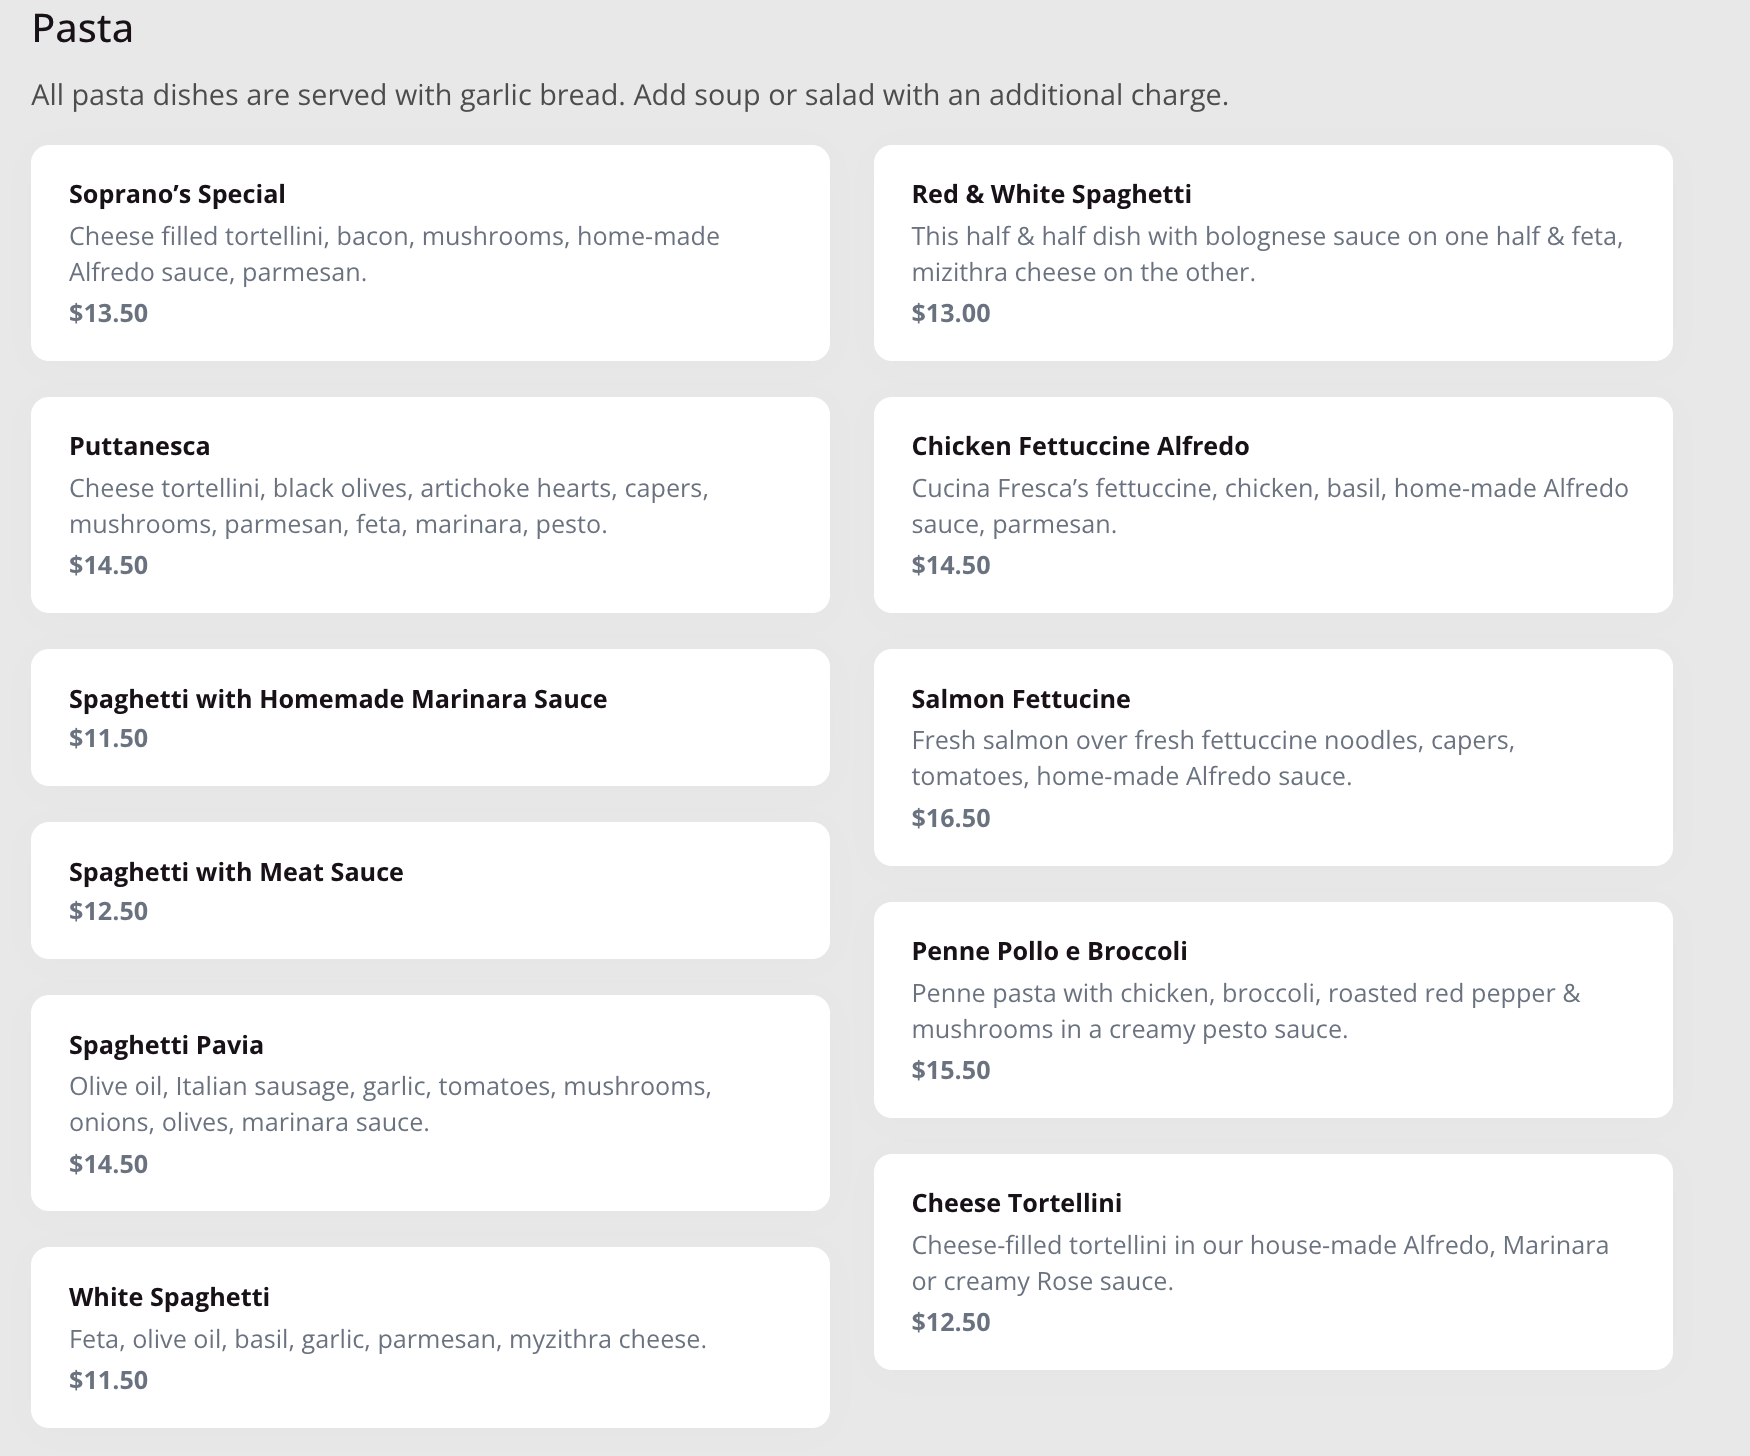Click the Puttanesca dish title
The height and width of the screenshot is (1456, 1750).
click(139, 446)
